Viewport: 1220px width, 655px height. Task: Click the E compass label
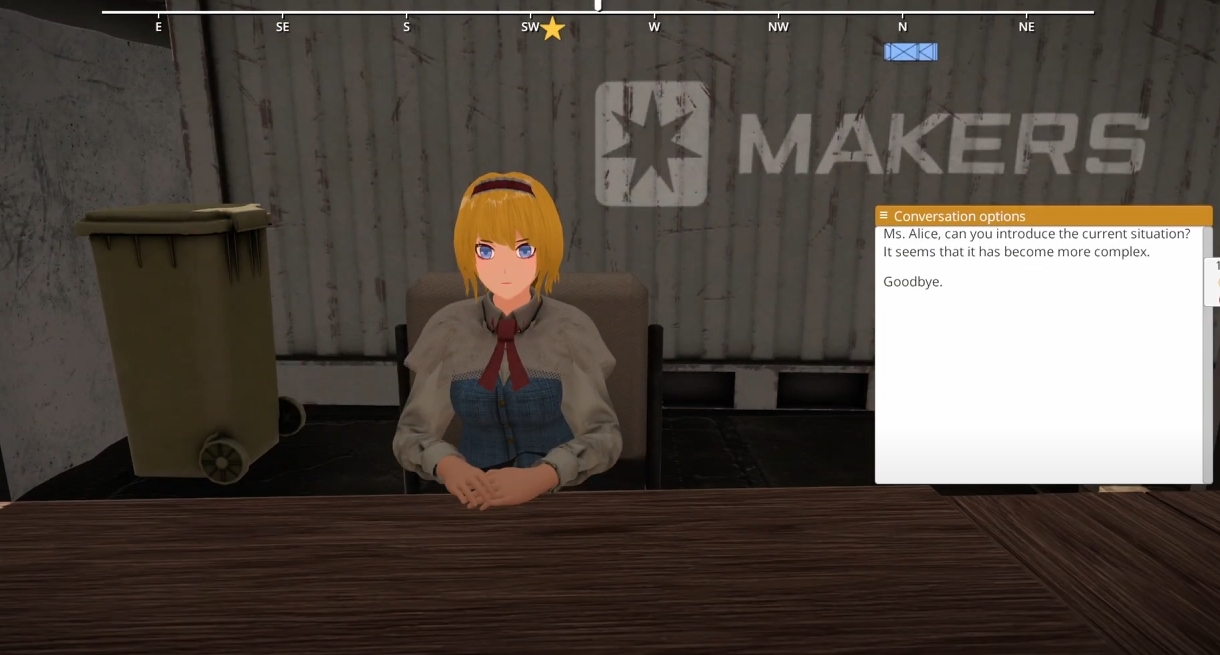tap(158, 27)
